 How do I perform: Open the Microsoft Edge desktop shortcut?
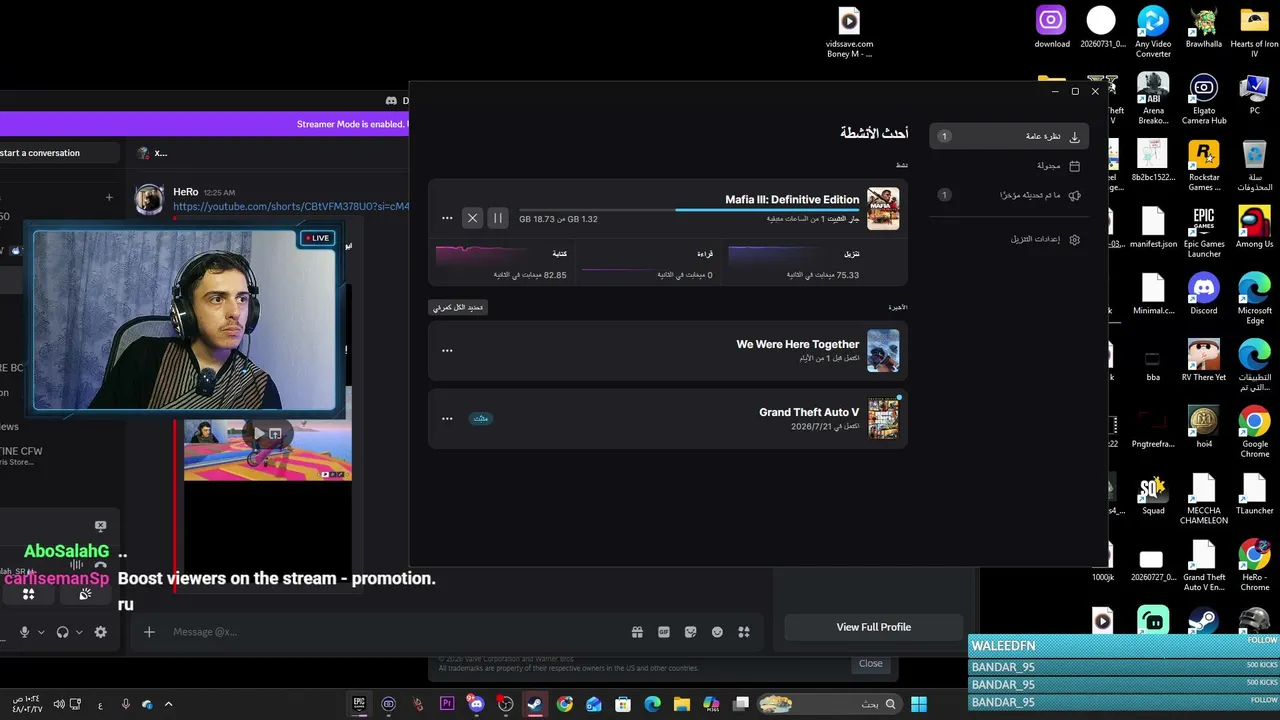[1254, 300]
